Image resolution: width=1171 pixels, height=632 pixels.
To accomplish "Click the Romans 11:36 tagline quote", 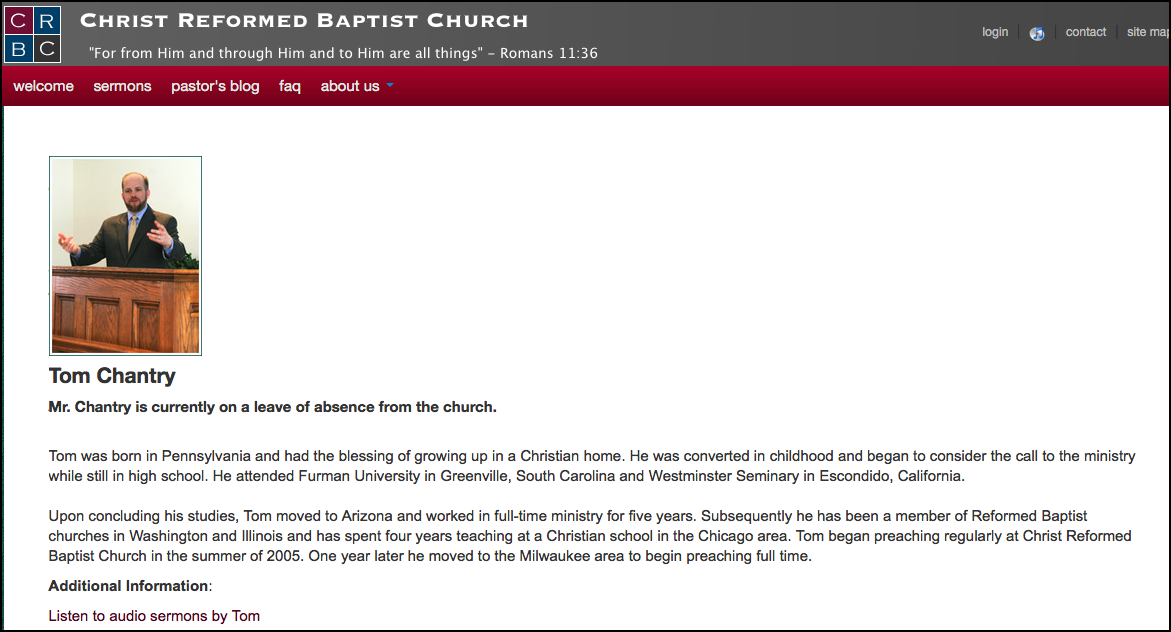I will [343, 53].
